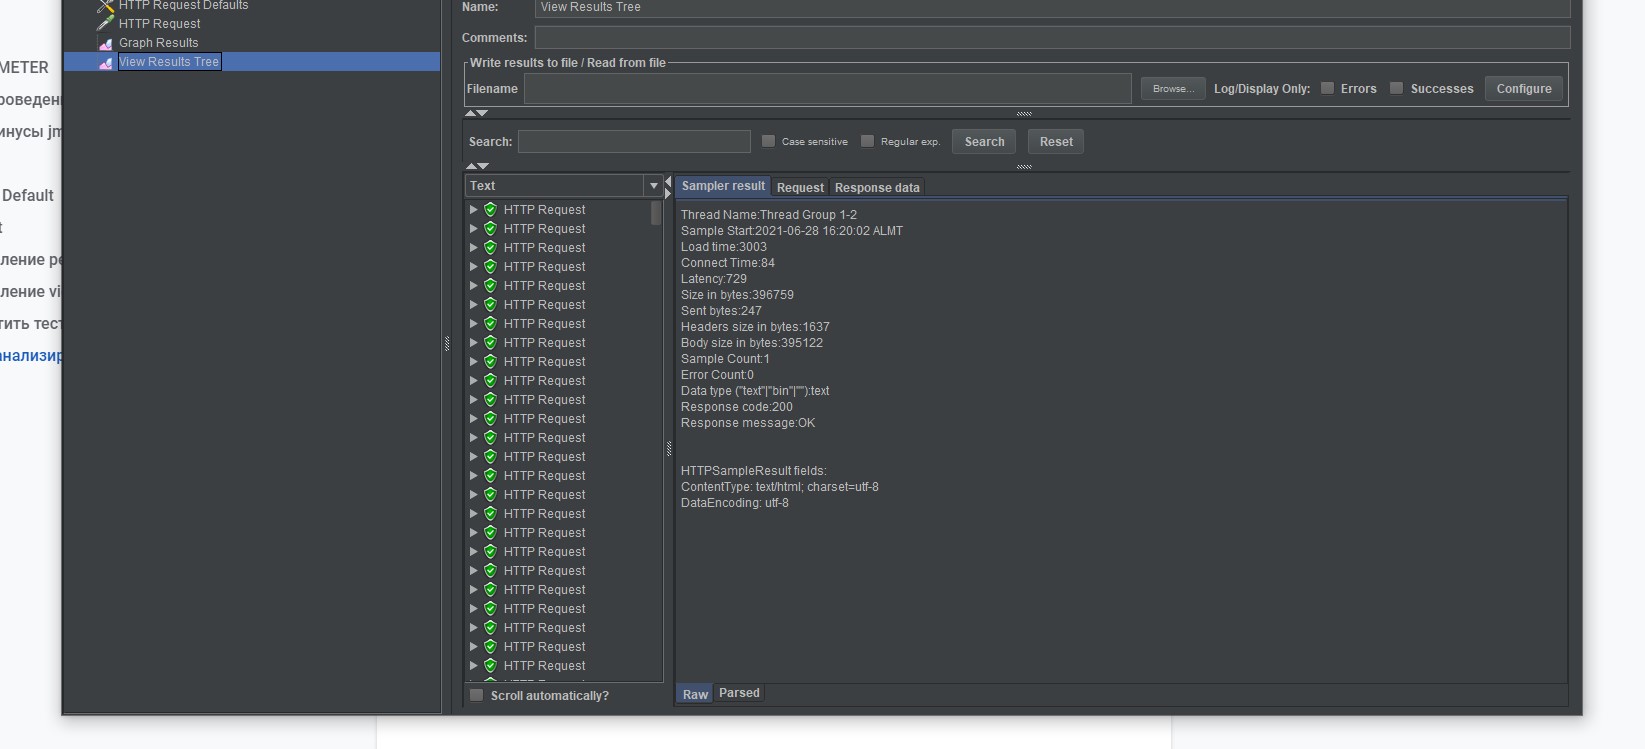Click the HTTP Request Defaults config icon
The image size is (1645, 749).
click(105, 6)
